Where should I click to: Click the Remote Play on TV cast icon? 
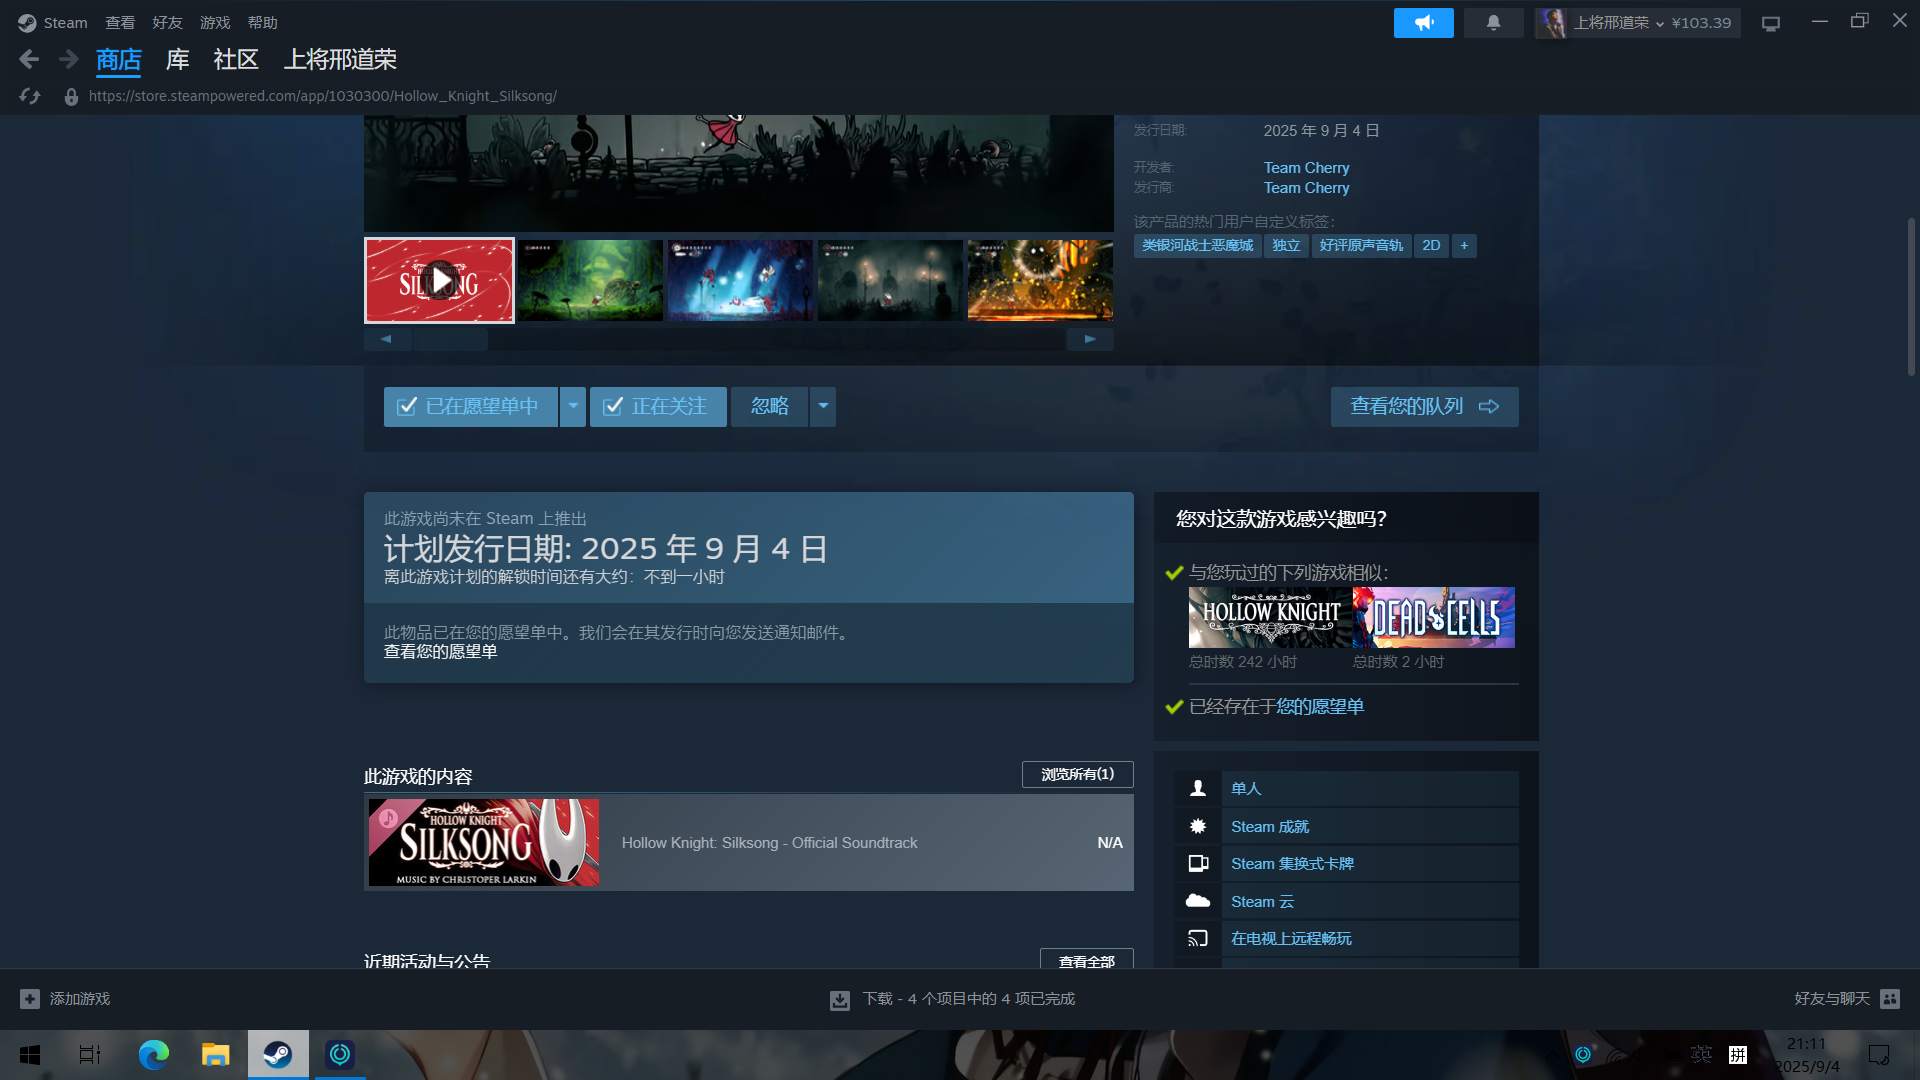click(1197, 939)
